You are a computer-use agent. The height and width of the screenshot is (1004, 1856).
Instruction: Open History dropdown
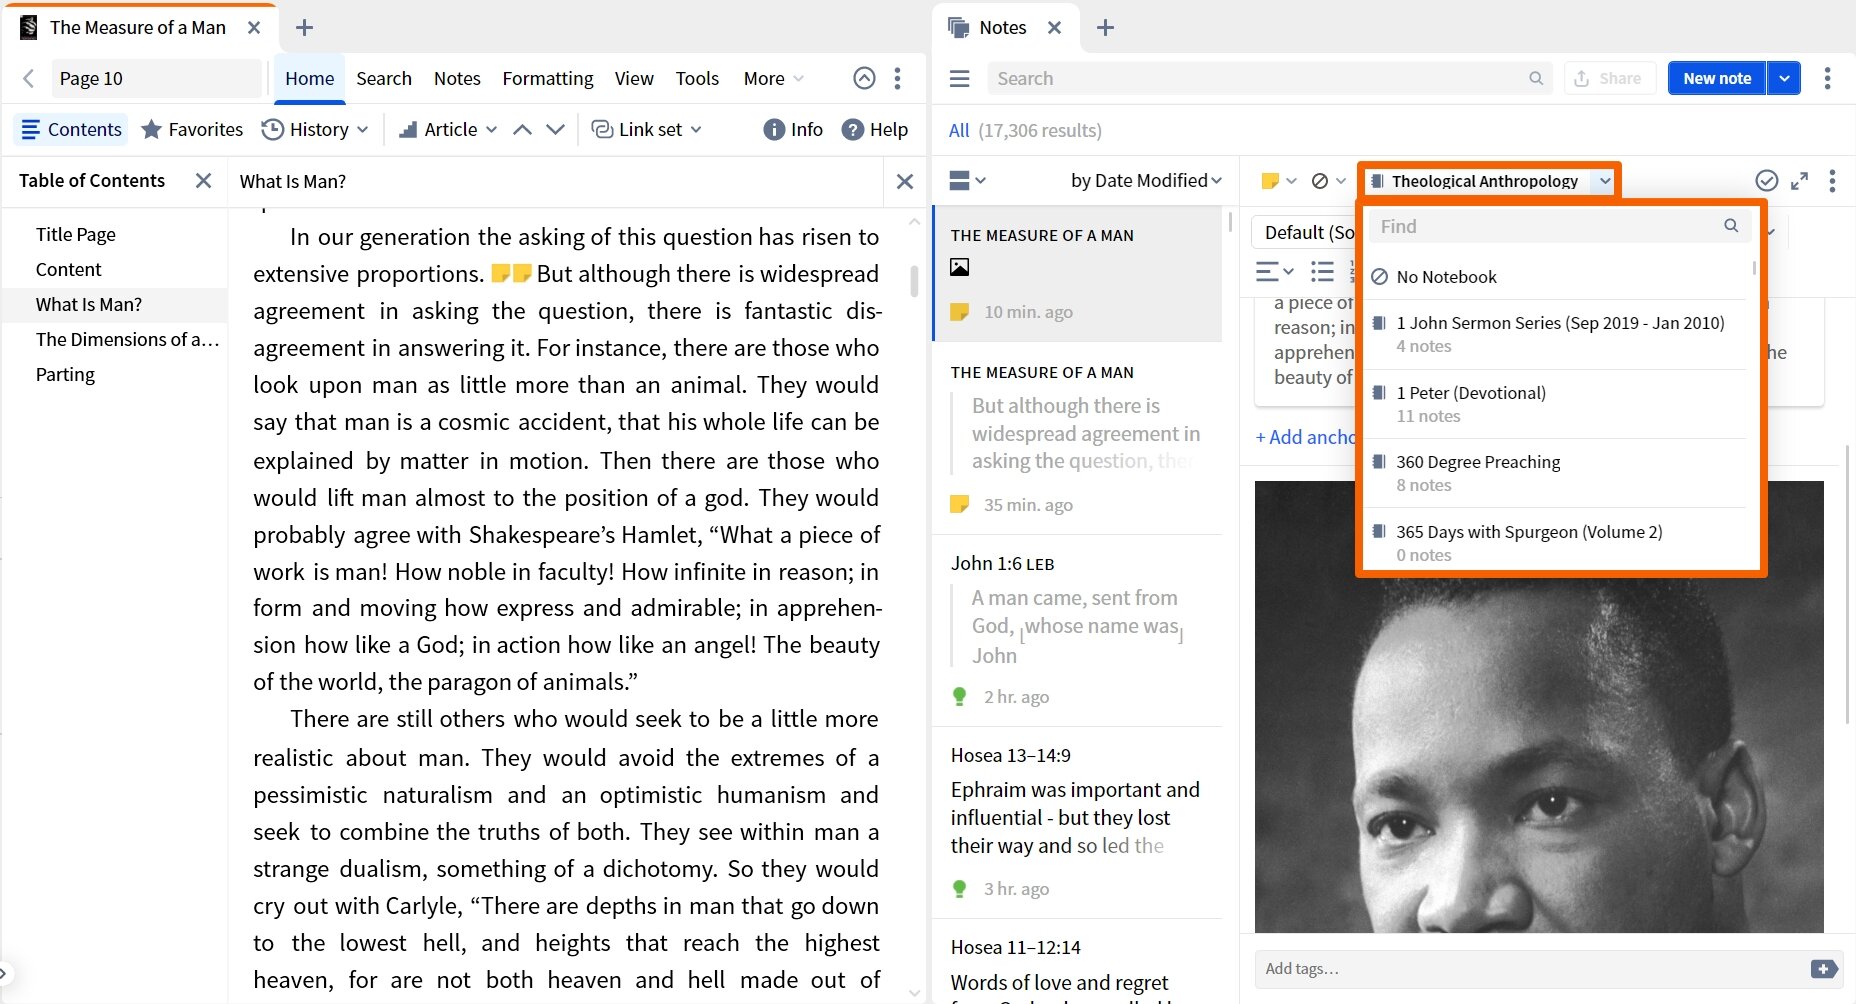pos(315,129)
